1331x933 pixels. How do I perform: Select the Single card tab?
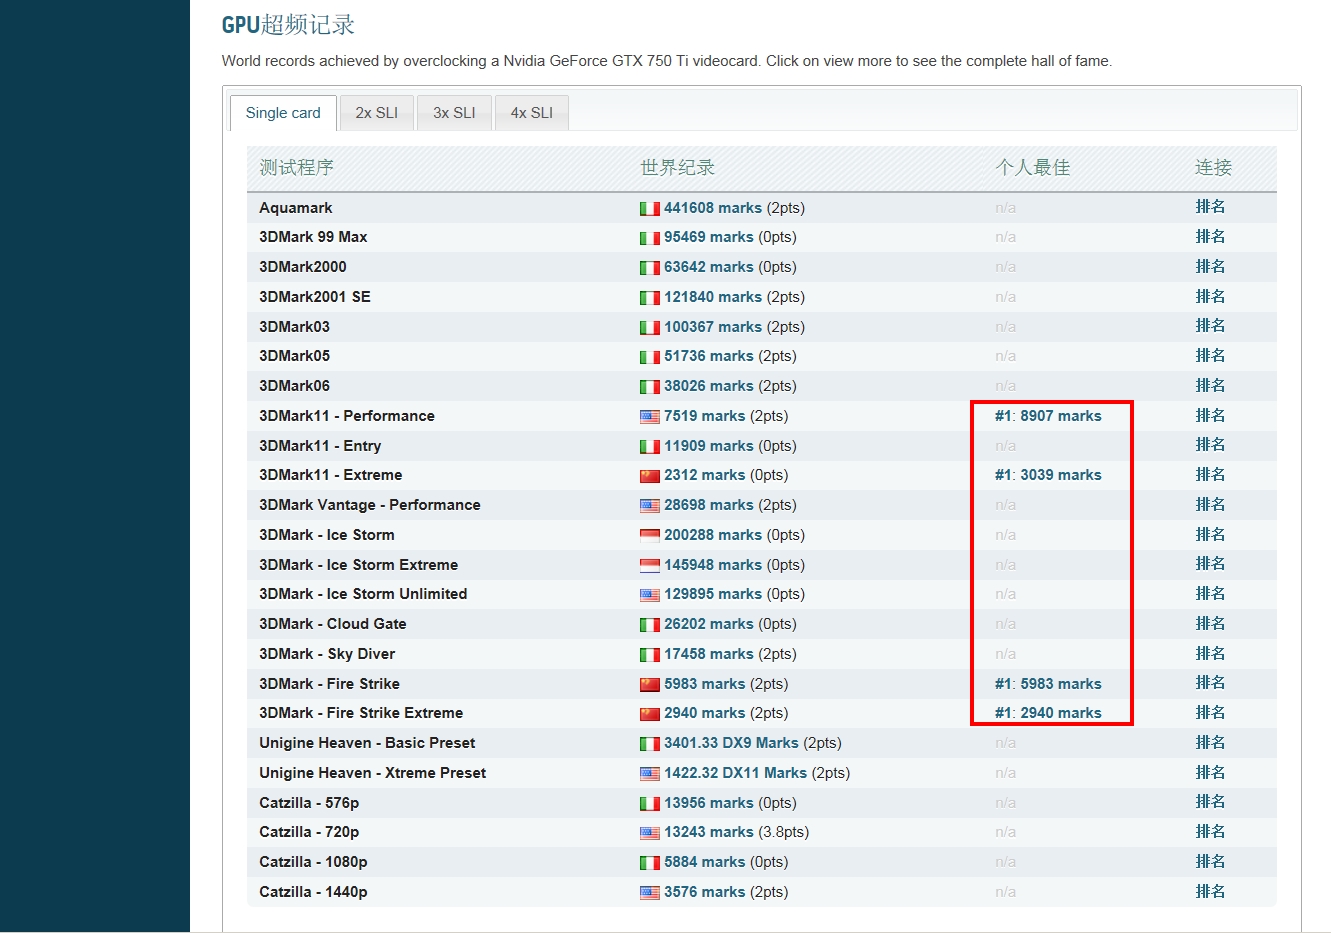pos(283,113)
